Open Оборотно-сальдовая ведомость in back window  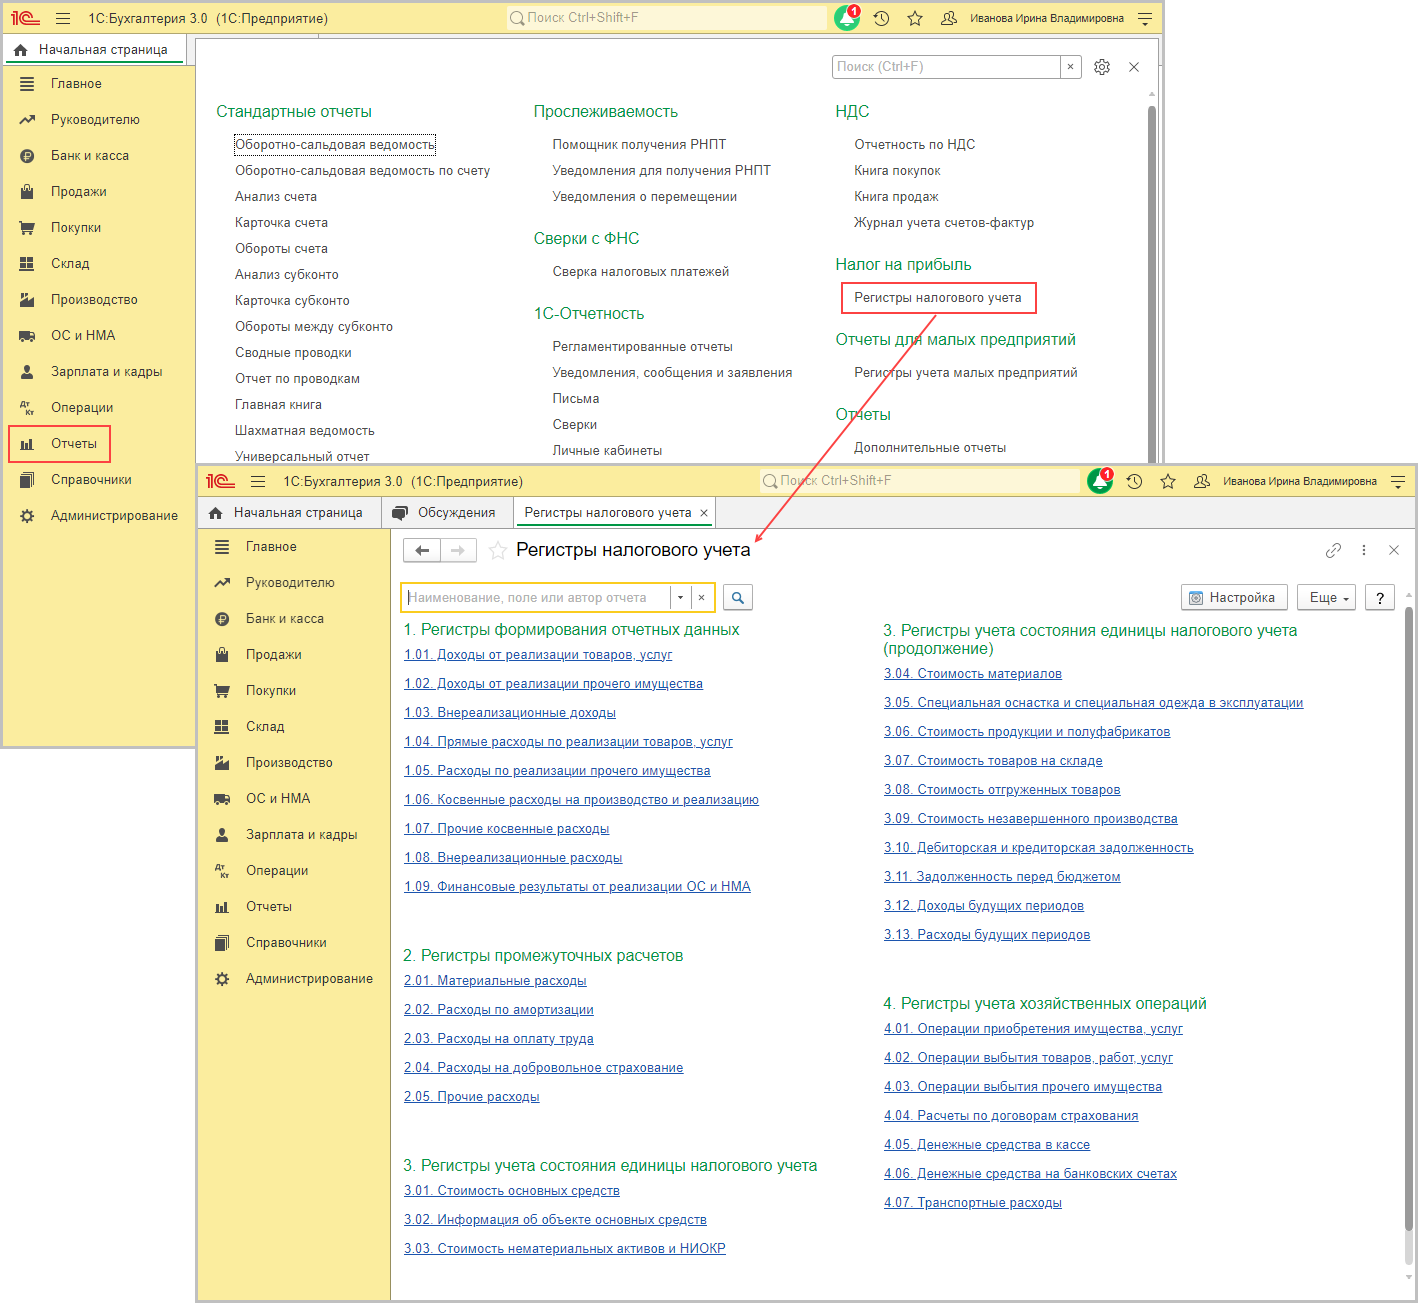[335, 144]
